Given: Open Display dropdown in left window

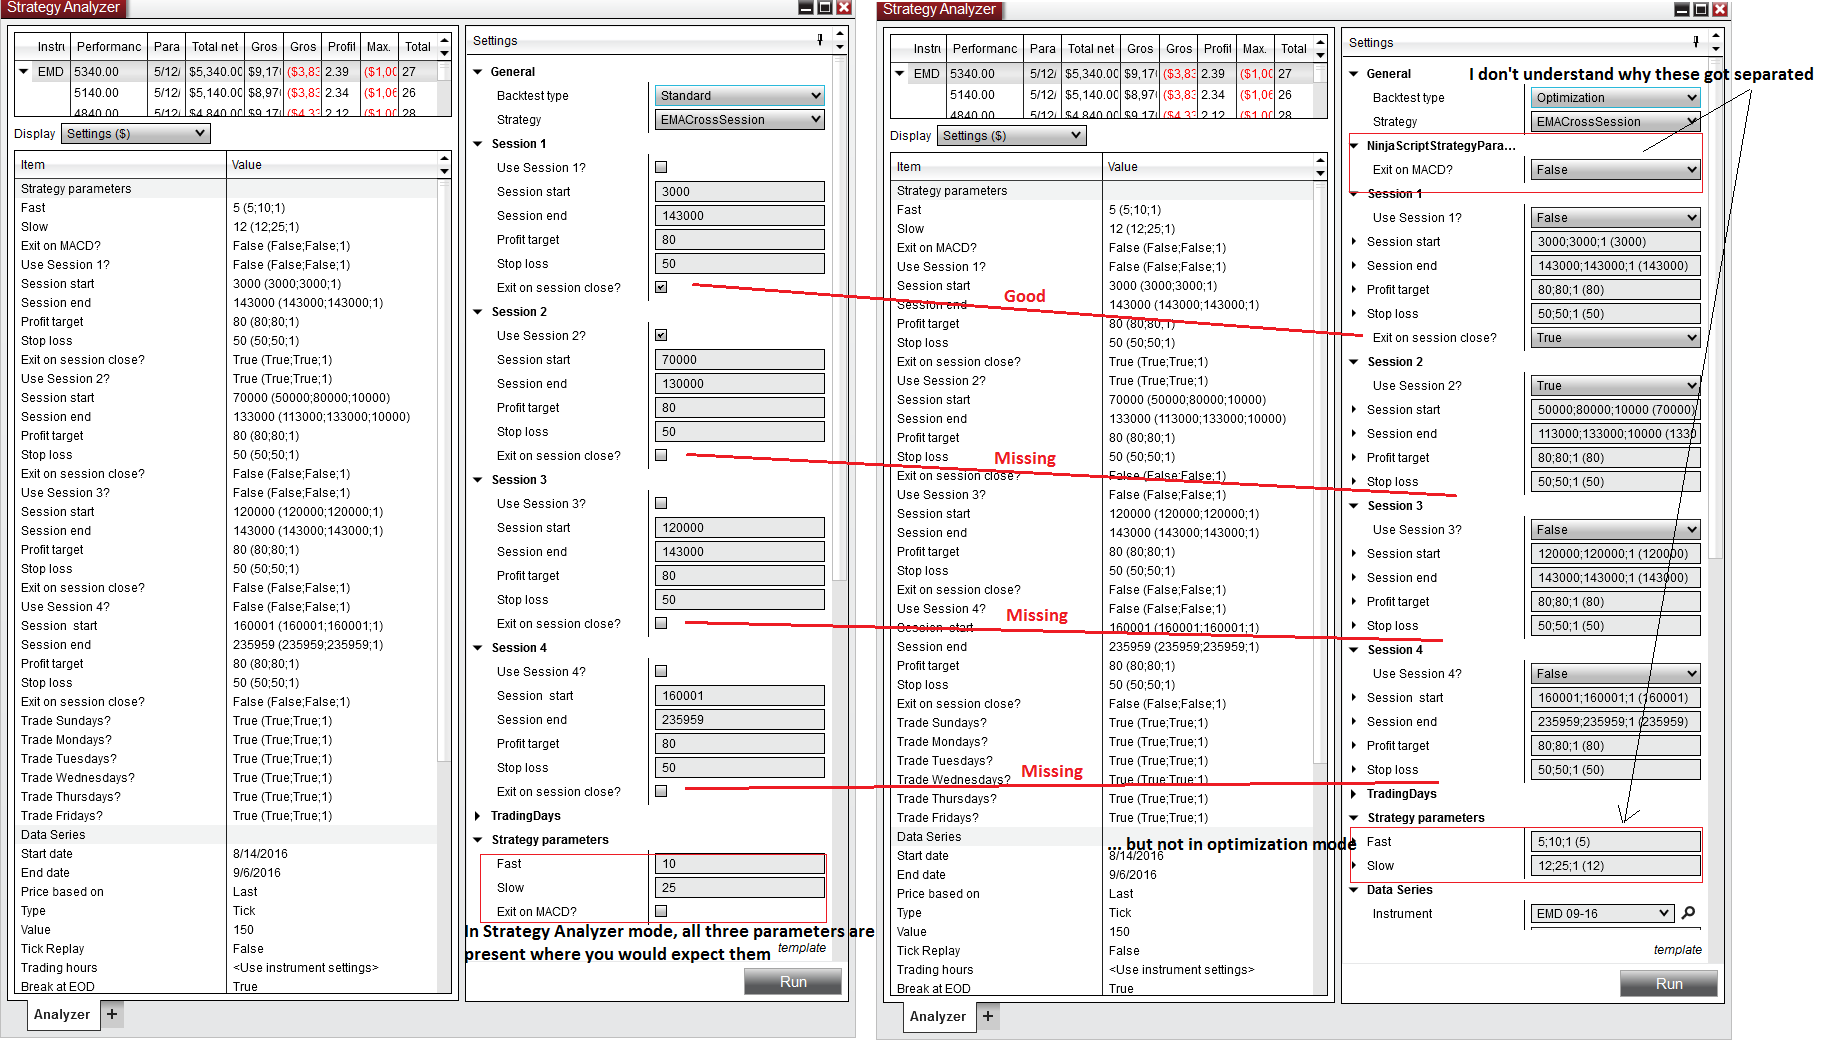Looking at the screenshot, I should (135, 134).
